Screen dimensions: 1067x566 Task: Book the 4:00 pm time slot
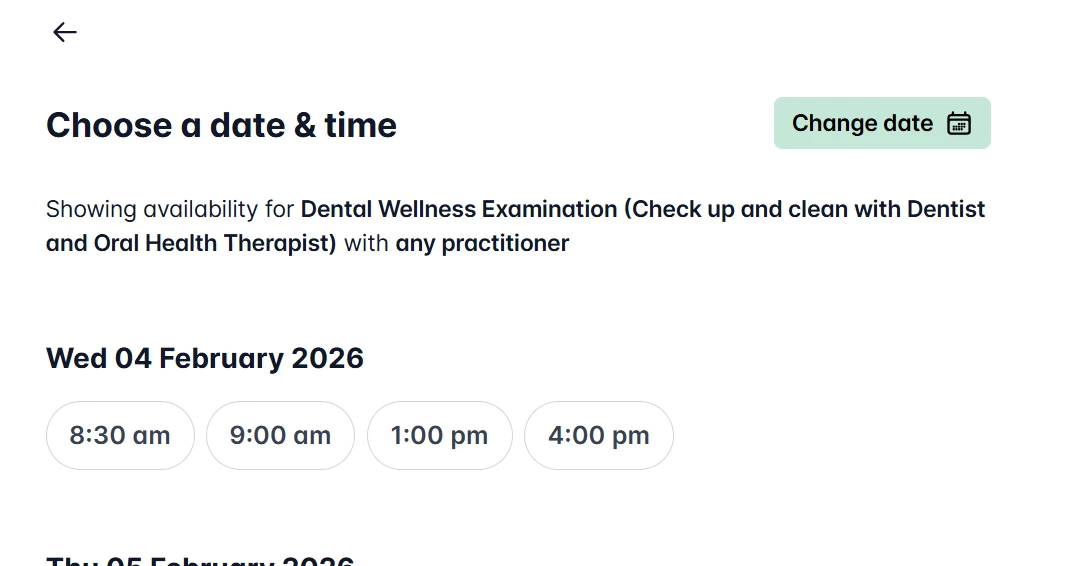(x=598, y=435)
